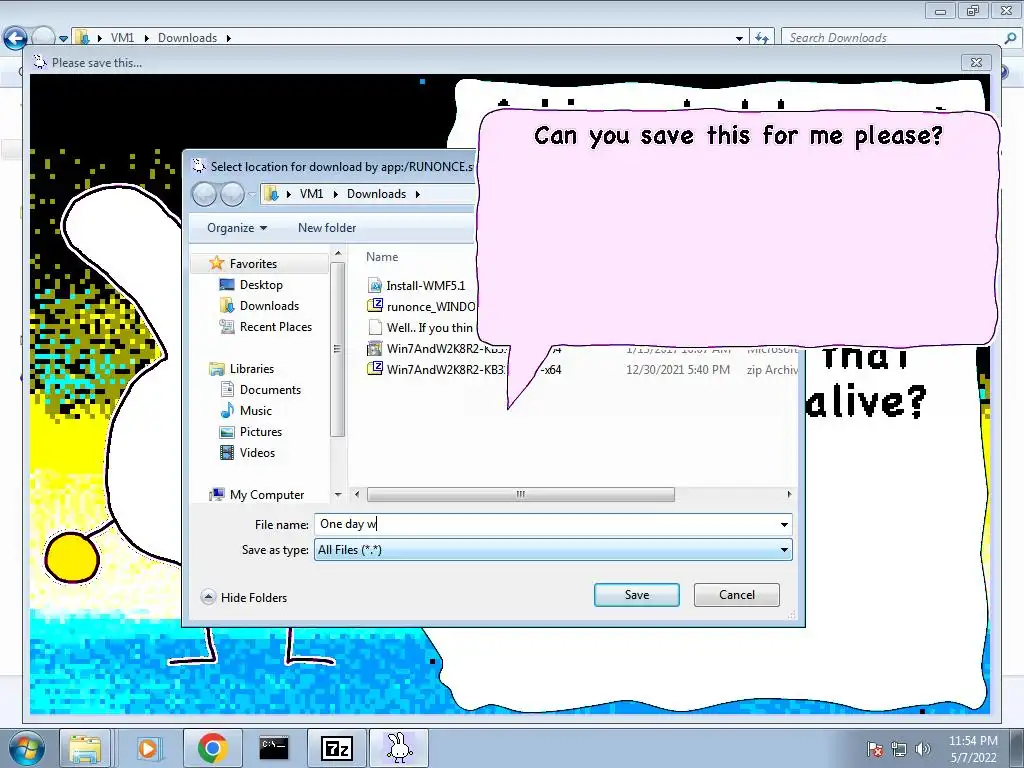Click the Desktop icon in Favorites
The height and width of the screenshot is (768, 1024).
tap(227, 285)
